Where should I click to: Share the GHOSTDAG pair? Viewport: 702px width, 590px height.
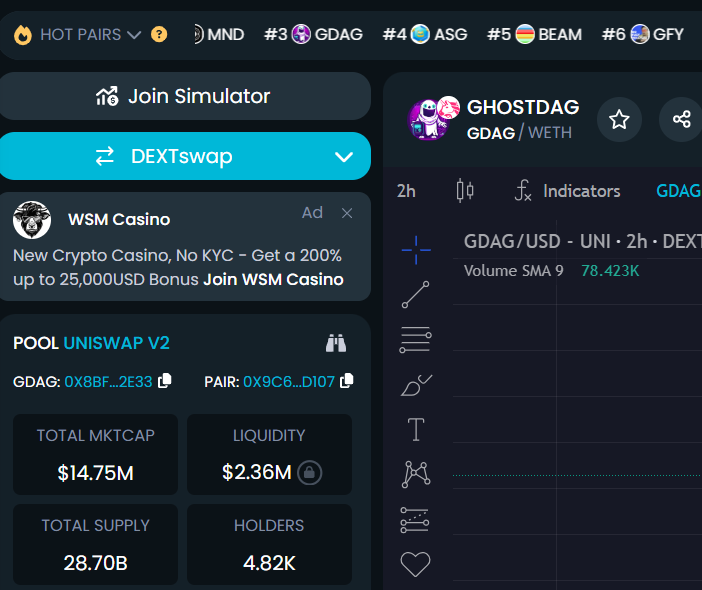[681, 120]
